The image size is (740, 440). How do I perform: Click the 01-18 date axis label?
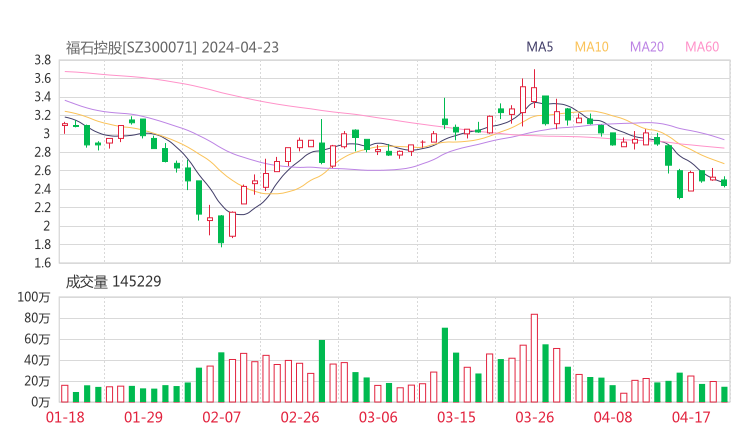pyautogui.click(x=65, y=417)
